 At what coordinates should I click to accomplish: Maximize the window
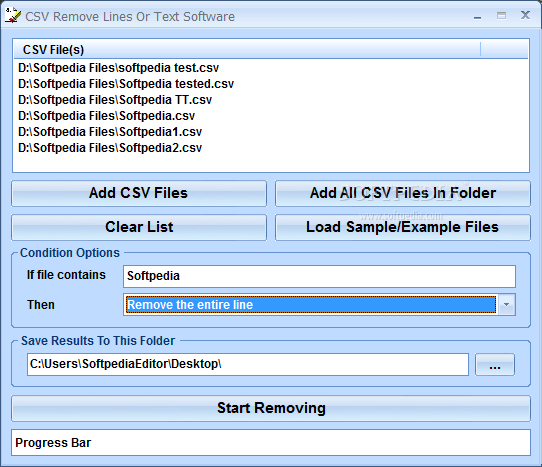coord(502,16)
